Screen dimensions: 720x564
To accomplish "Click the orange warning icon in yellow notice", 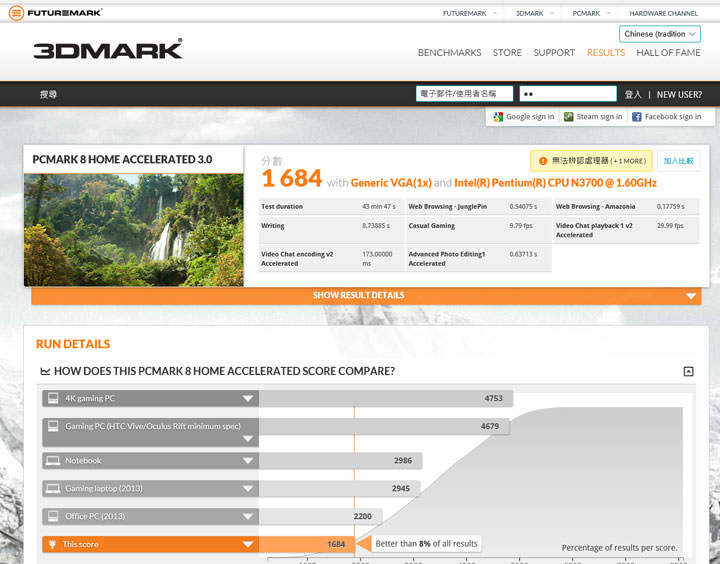I will point(543,161).
